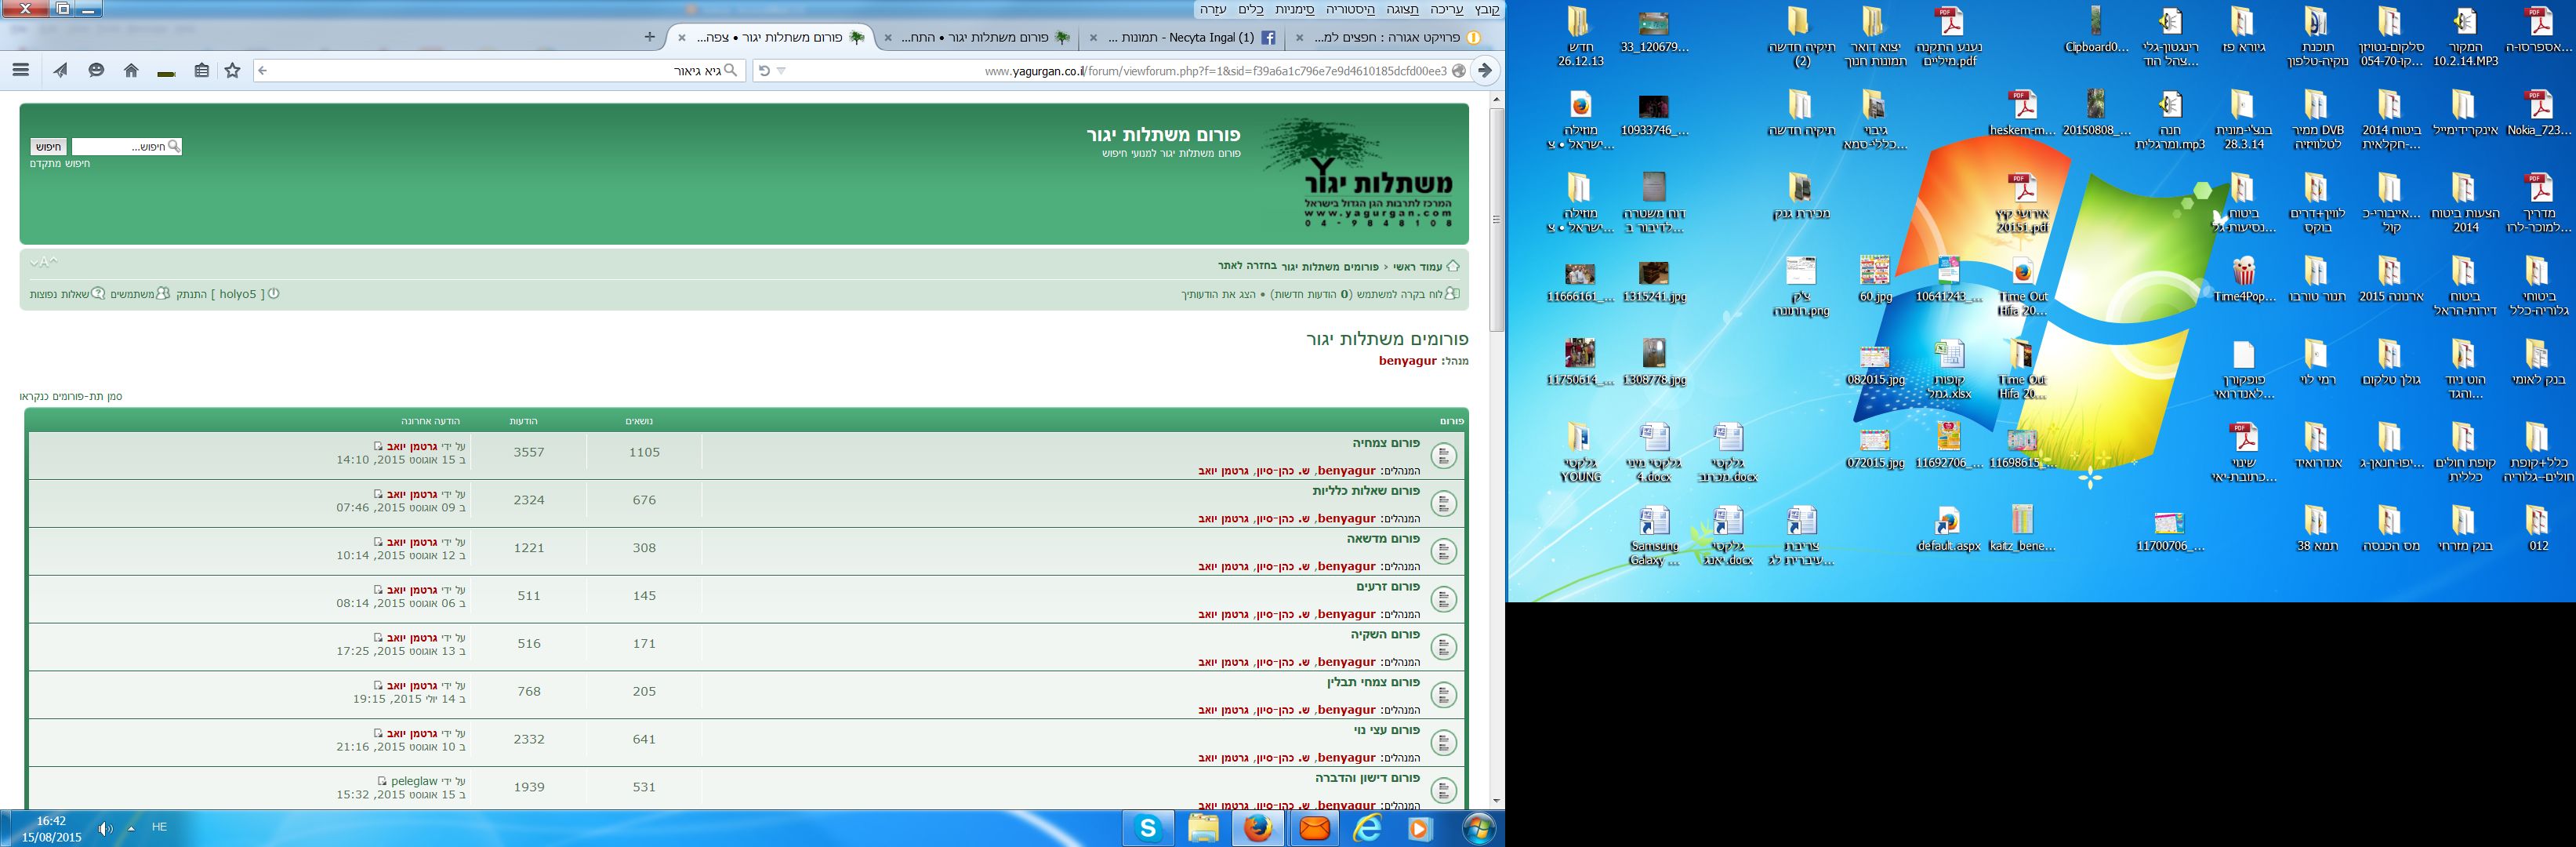This screenshot has width=2576, height=847.
Task: Open the Firefox hamburger menu
Action: click(x=20, y=70)
